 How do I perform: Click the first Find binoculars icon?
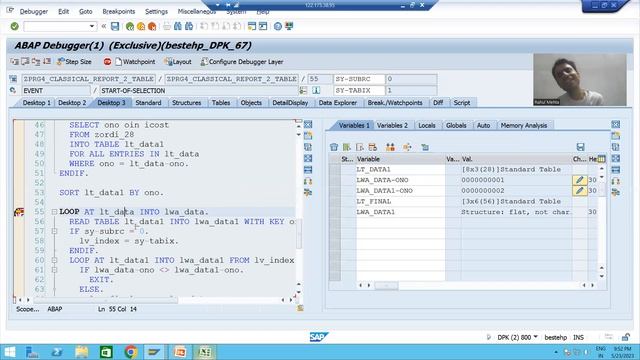click(x=178, y=27)
